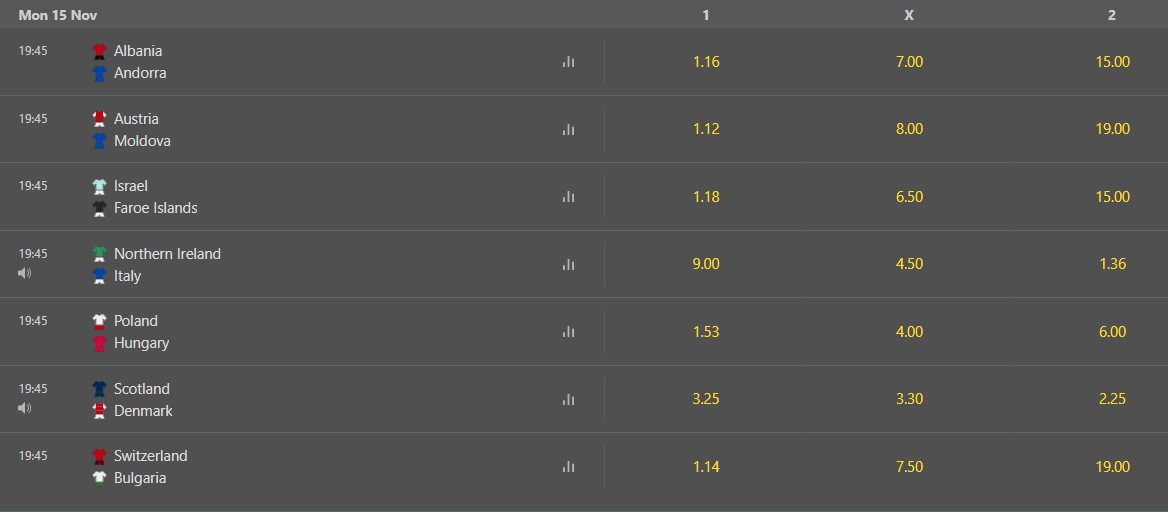This screenshot has width=1168, height=512.
Task: View stats chart for Israel vs Faroe Islands
Action: [568, 197]
